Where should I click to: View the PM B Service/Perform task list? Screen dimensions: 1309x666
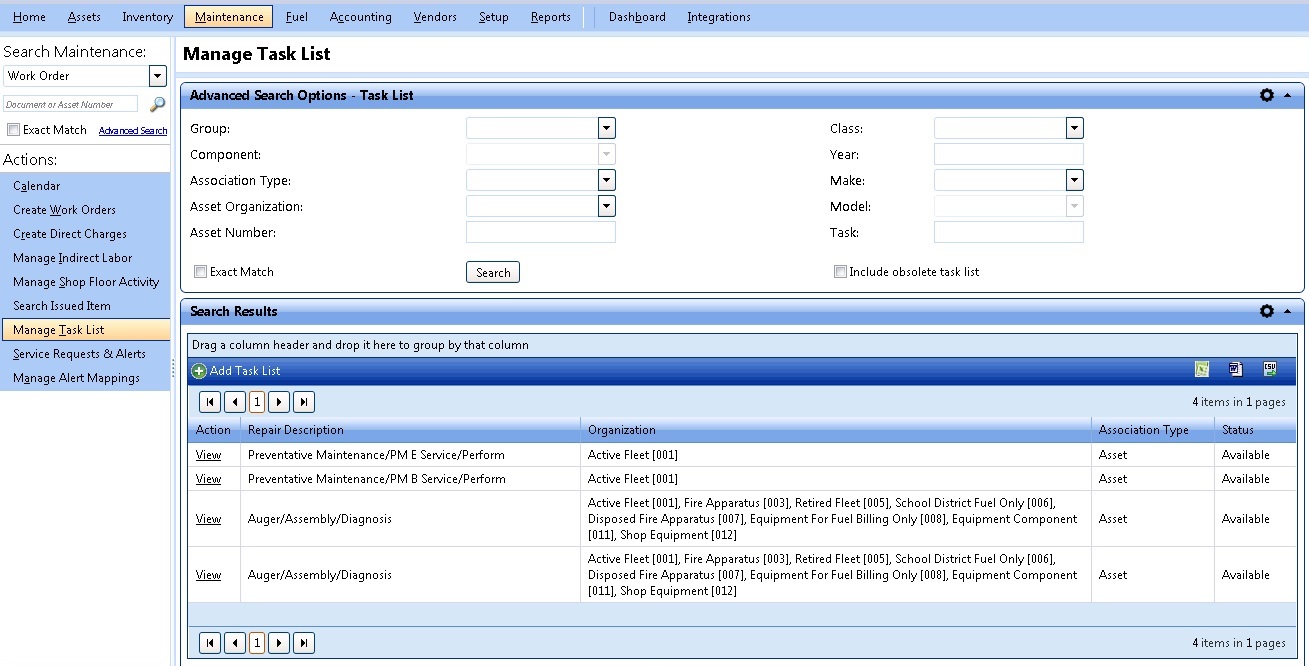pyautogui.click(x=208, y=479)
